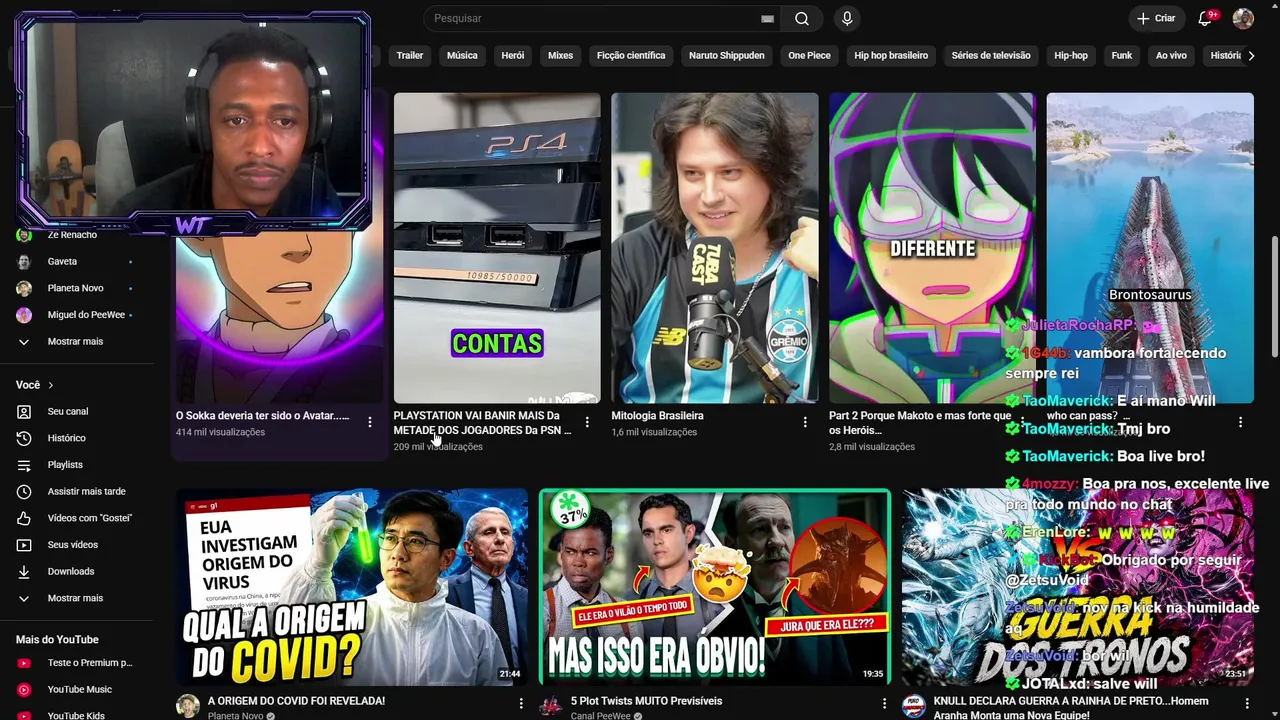Filter by the Séries de televisão chip
Screen dimensions: 1280x720
[x=991, y=56]
